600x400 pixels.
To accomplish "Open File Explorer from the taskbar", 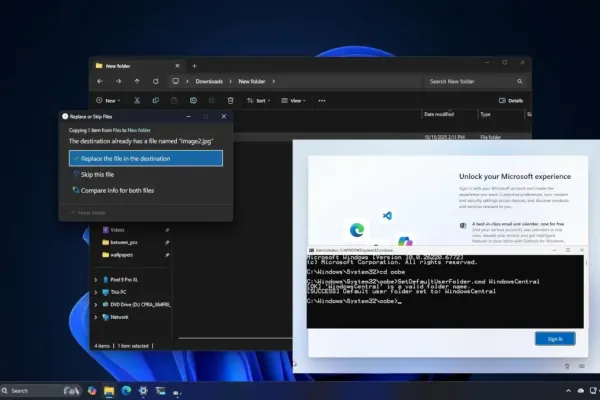I will (x=108, y=390).
